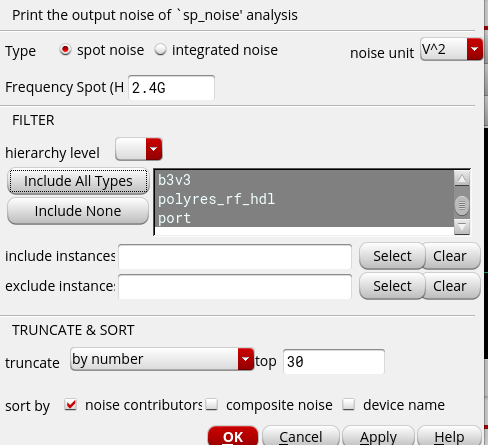Open the noise unit V^2 dropdown
Screen dimensions: 488x445
(x=452, y=49)
